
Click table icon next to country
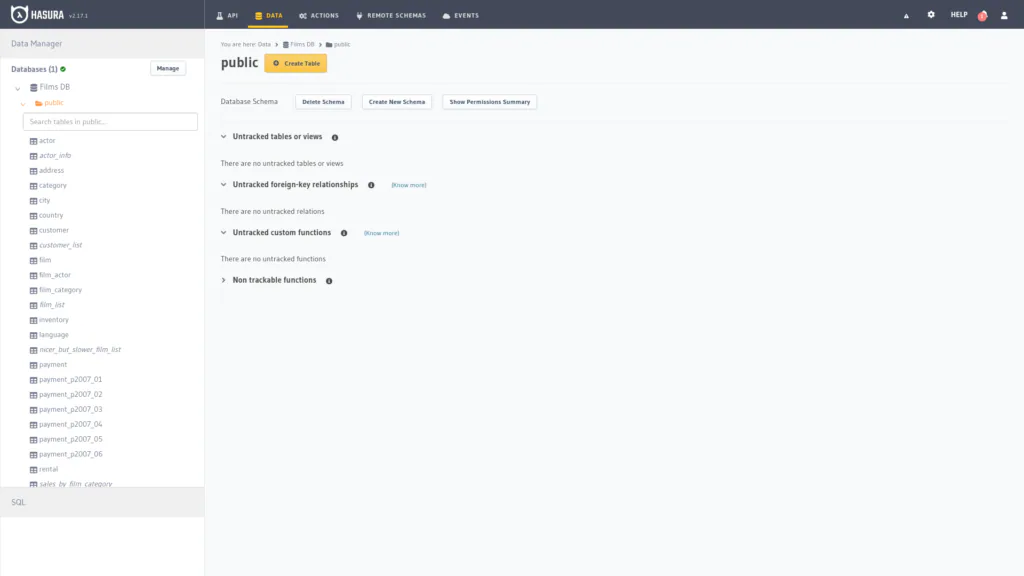[33, 216]
